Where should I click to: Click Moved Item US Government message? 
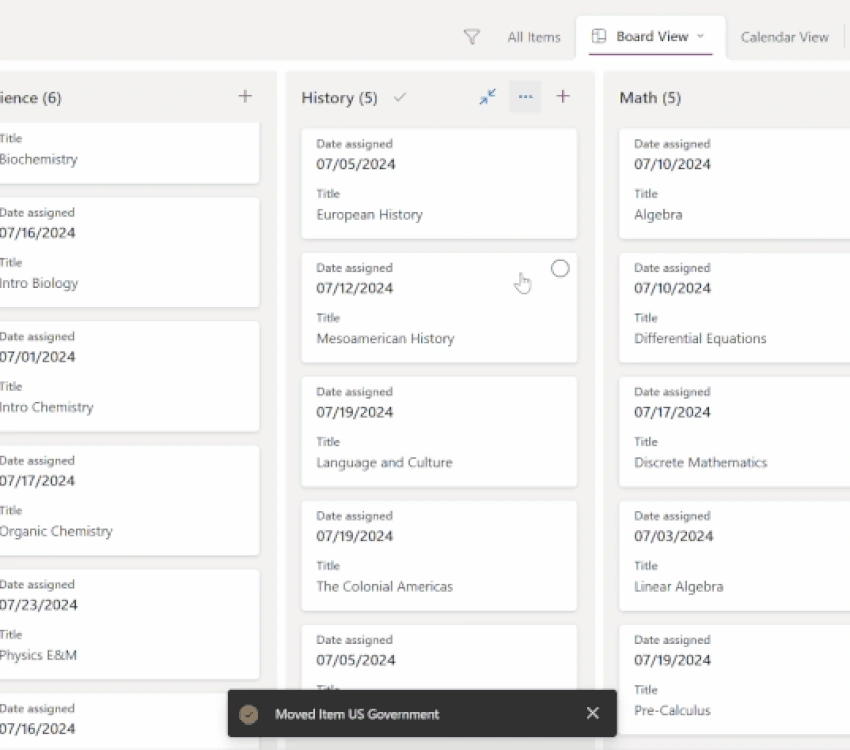coord(357,714)
